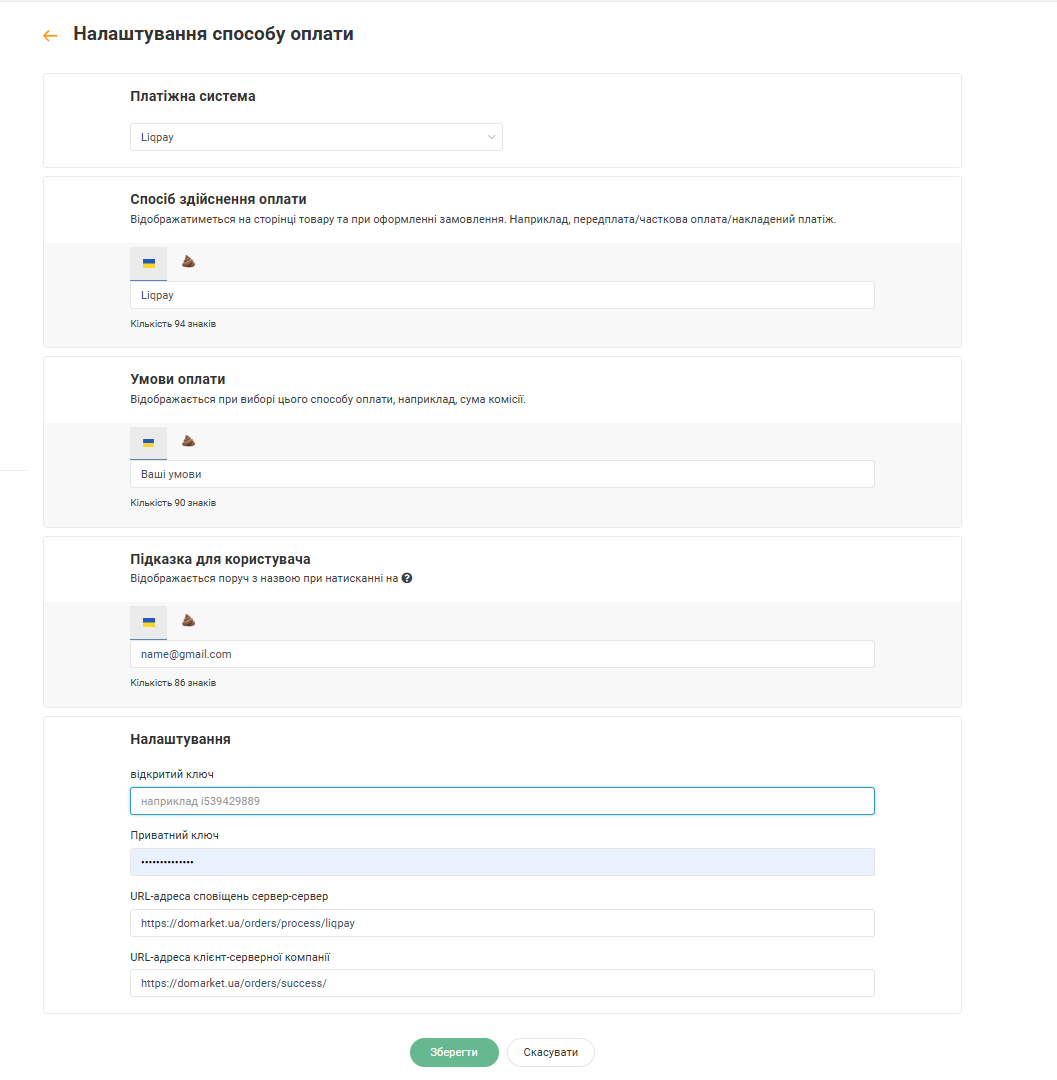
Task: Click the Приватний ключ password field
Action: [502, 862]
